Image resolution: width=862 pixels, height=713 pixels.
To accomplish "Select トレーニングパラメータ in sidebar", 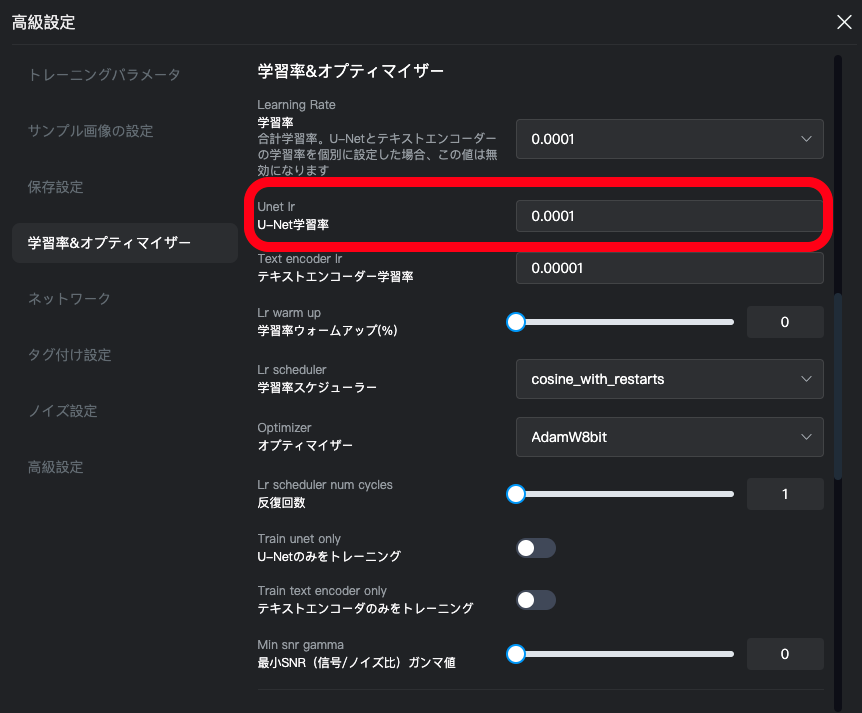I will [104, 74].
